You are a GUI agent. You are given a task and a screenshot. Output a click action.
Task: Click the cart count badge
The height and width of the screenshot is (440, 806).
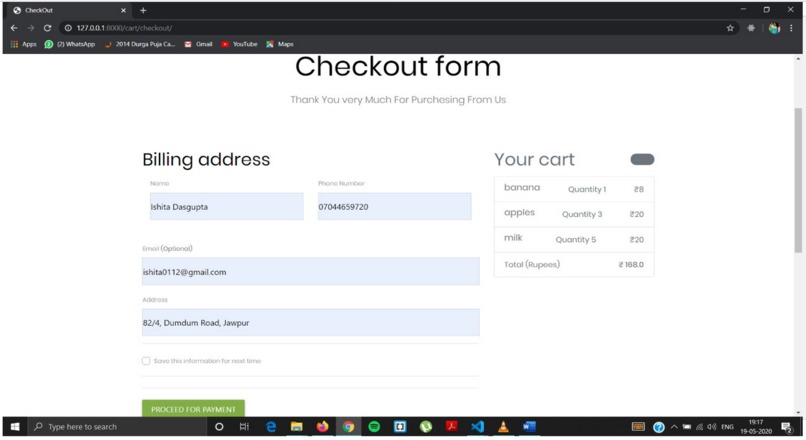(x=643, y=159)
